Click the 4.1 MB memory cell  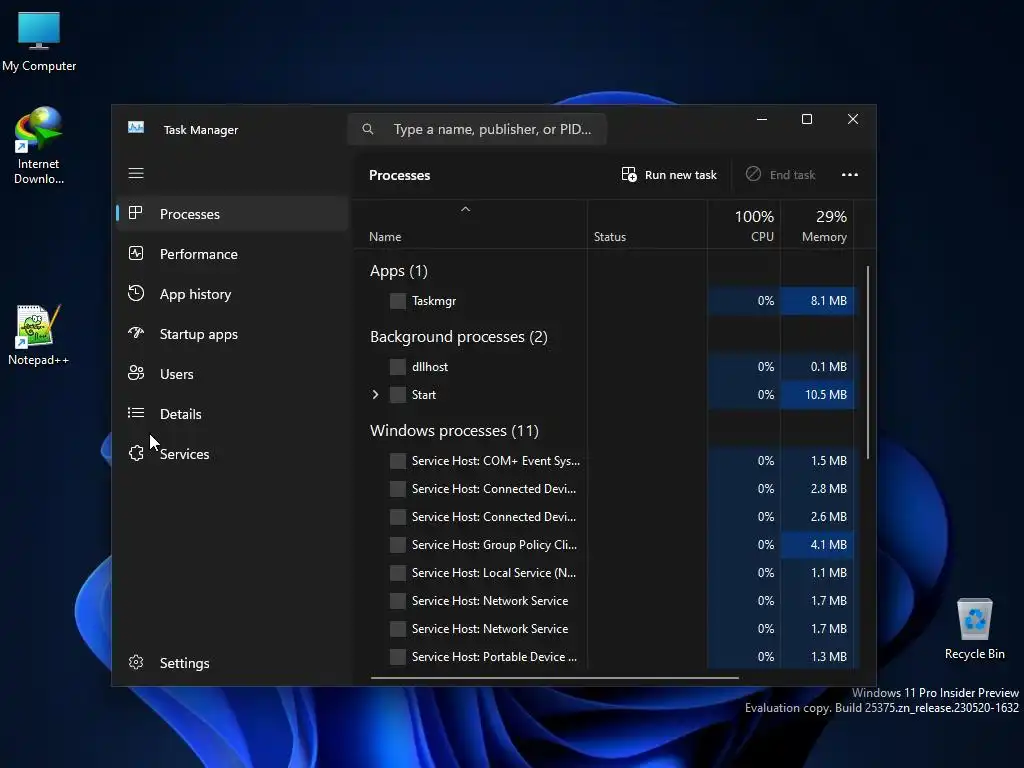pos(818,545)
